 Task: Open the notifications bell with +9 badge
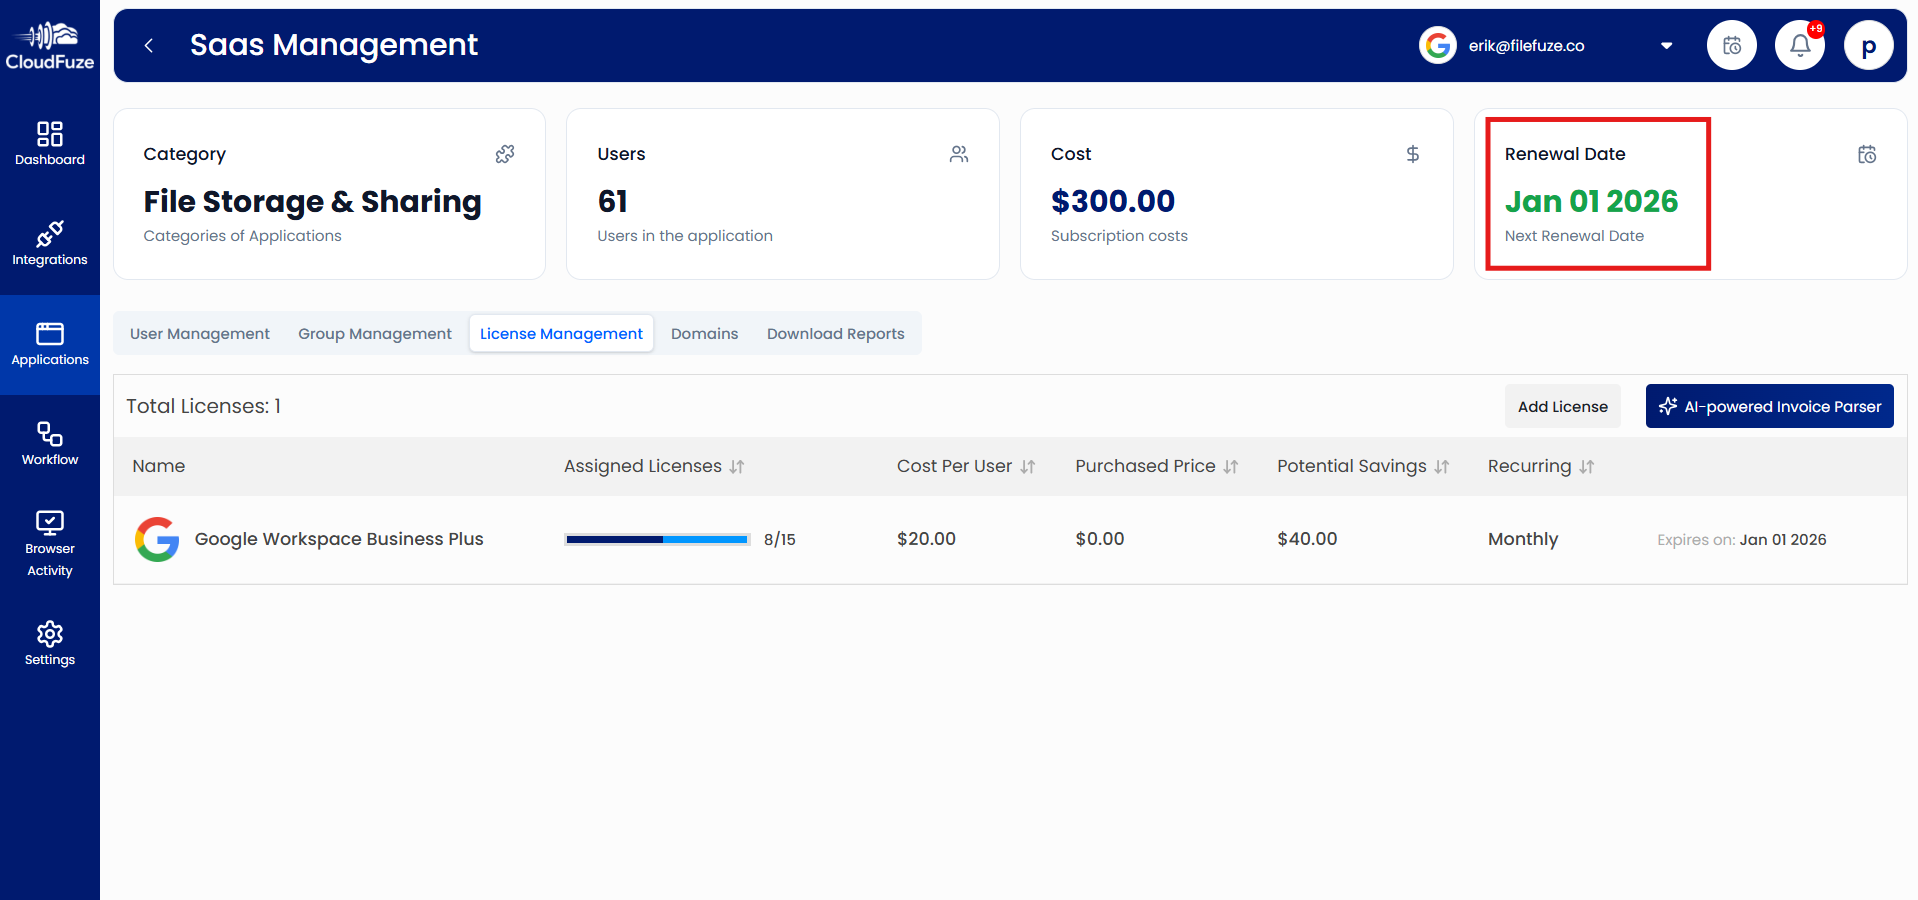tap(1798, 45)
